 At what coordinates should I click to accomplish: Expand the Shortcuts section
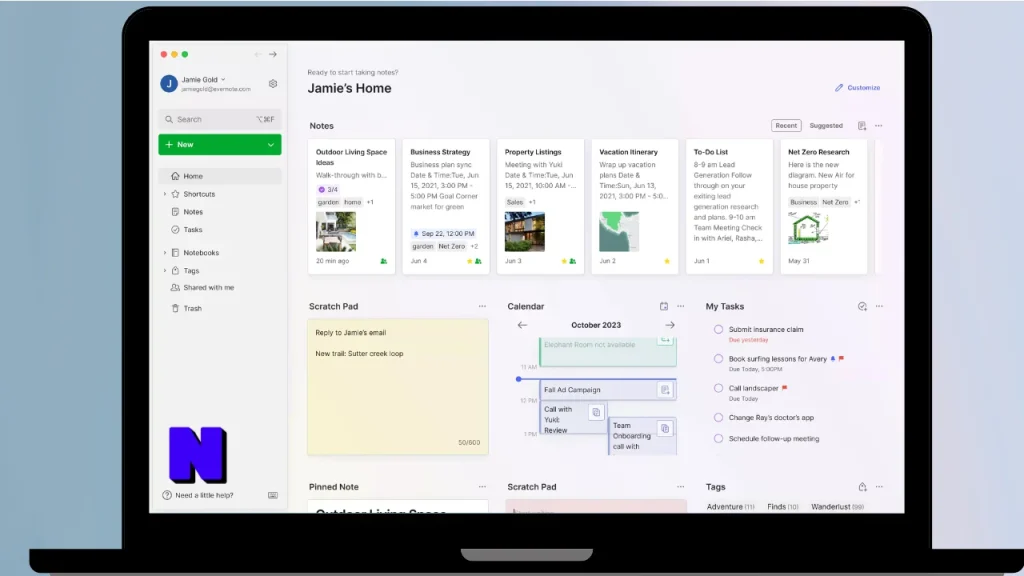(x=165, y=194)
